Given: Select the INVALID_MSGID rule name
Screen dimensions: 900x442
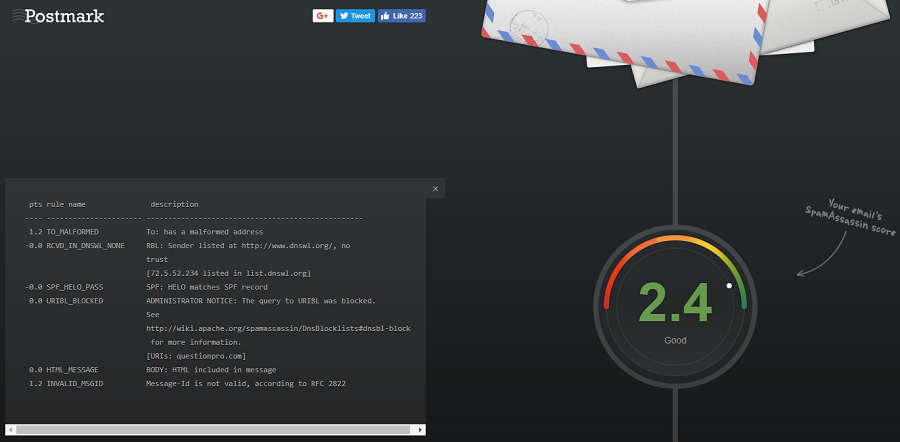Looking at the screenshot, I should 75,383.
